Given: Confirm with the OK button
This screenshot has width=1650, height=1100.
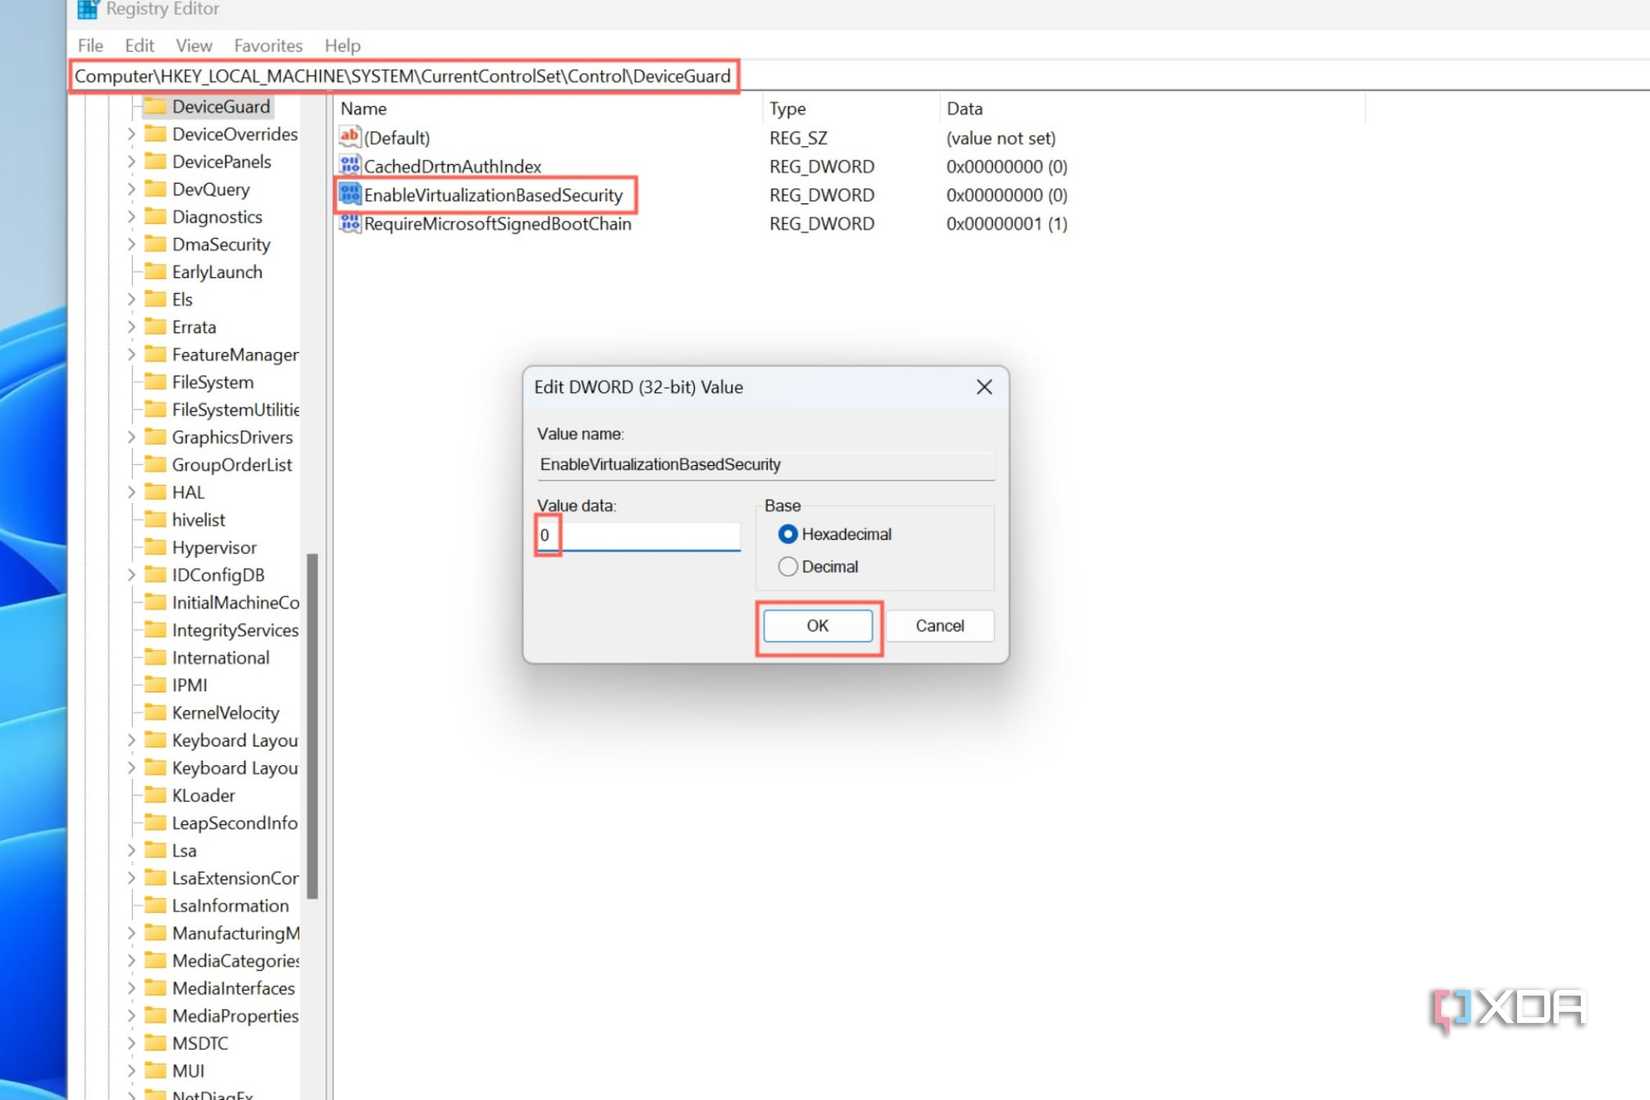Looking at the screenshot, I should click(x=818, y=625).
